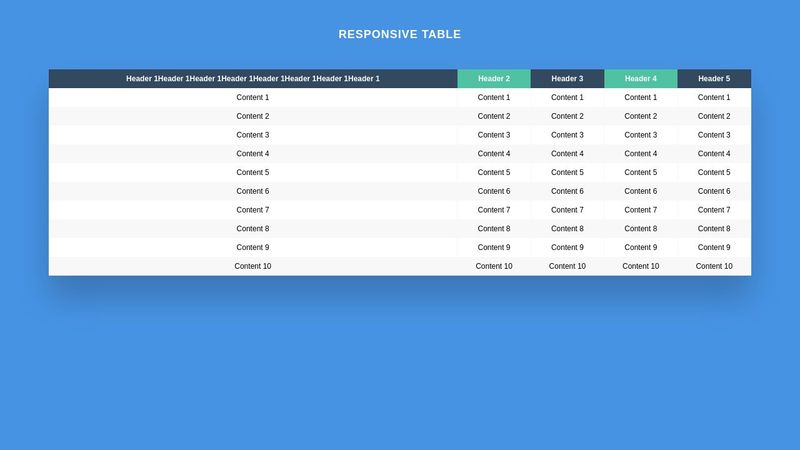Select Content 10 under Header 5
This screenshot has width=800, height=450.
(714, 266)
